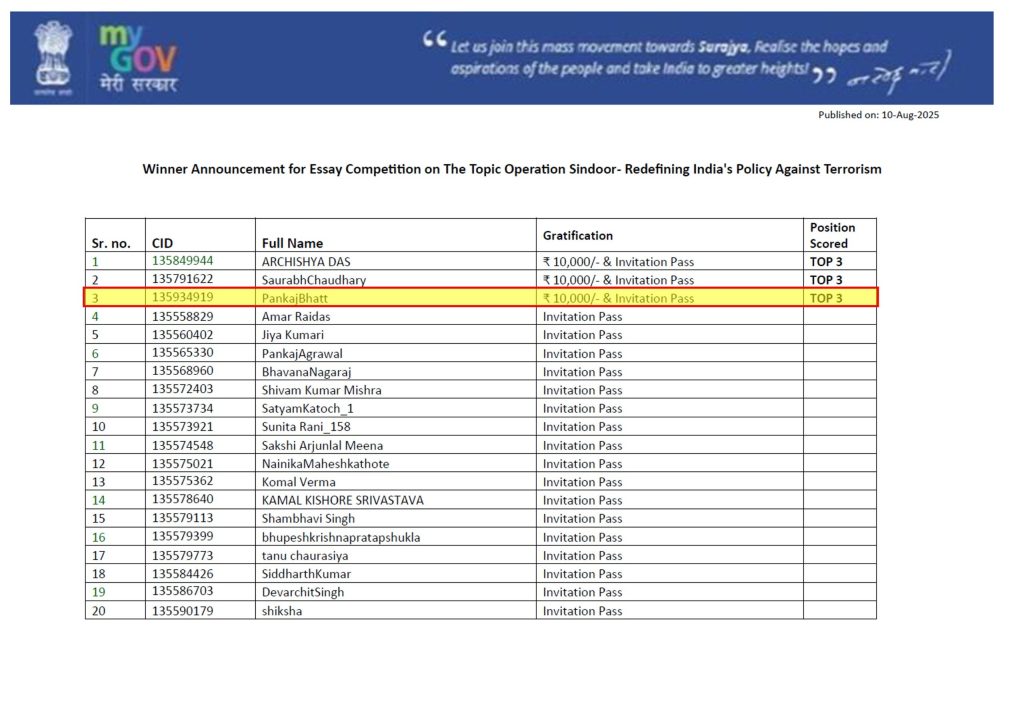The height and width of the screenshot is (724, 1024).
Task: Click CID 135560402
Action: (183, 335)
